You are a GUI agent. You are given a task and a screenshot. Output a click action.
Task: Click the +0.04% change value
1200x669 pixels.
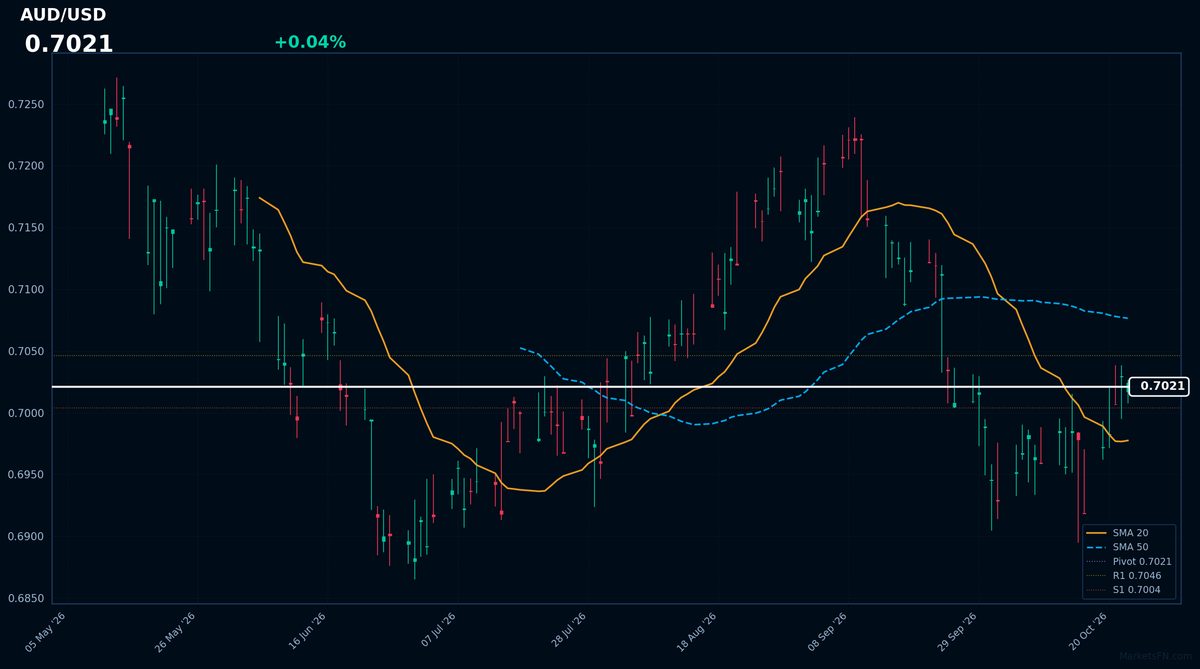point(310,42)
